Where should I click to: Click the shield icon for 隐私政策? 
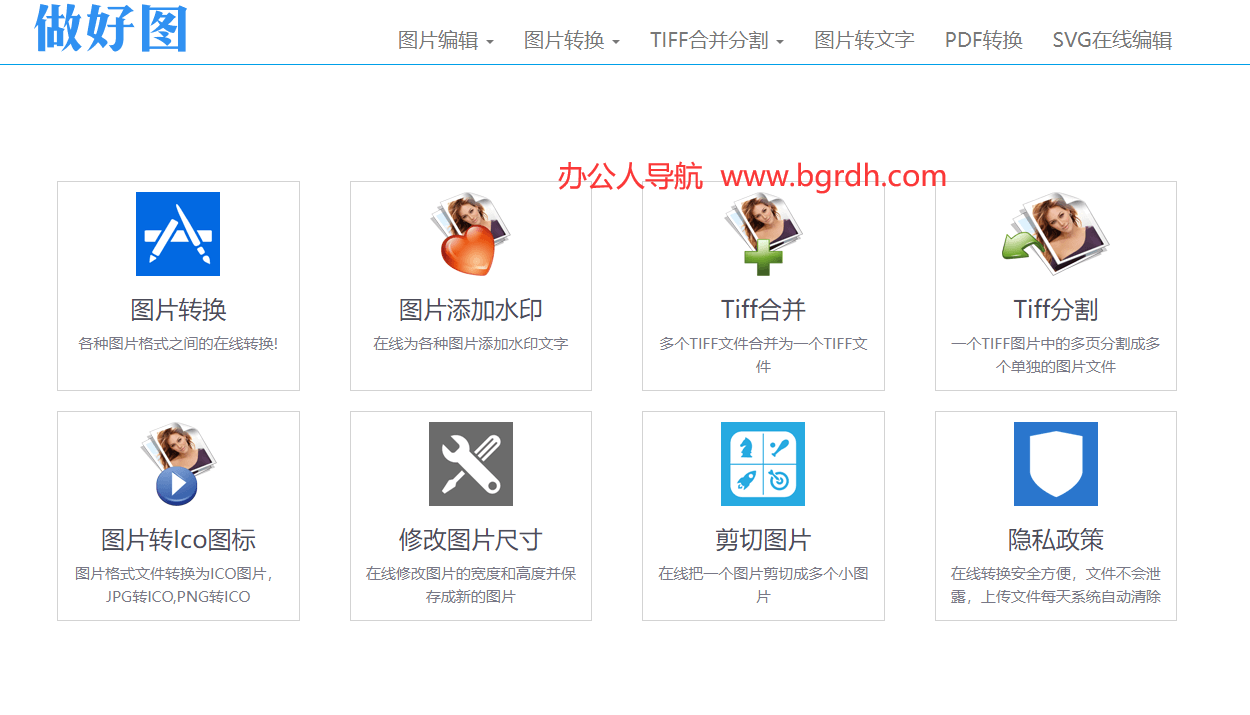point(1055,464)
